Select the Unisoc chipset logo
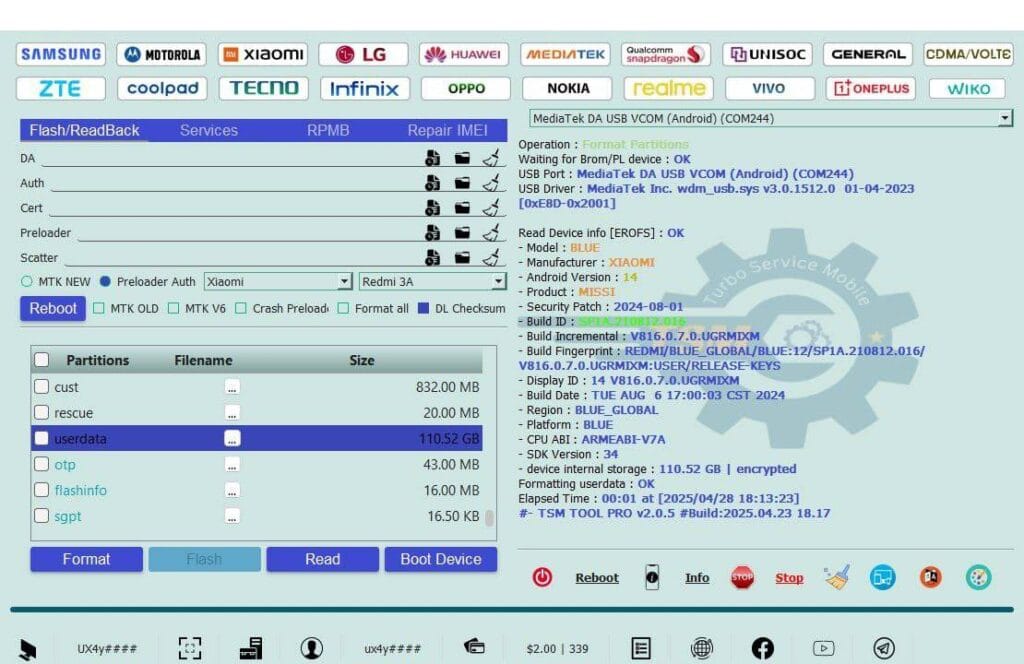Screen dimensions: 1024x664 (x=767, y=54)
